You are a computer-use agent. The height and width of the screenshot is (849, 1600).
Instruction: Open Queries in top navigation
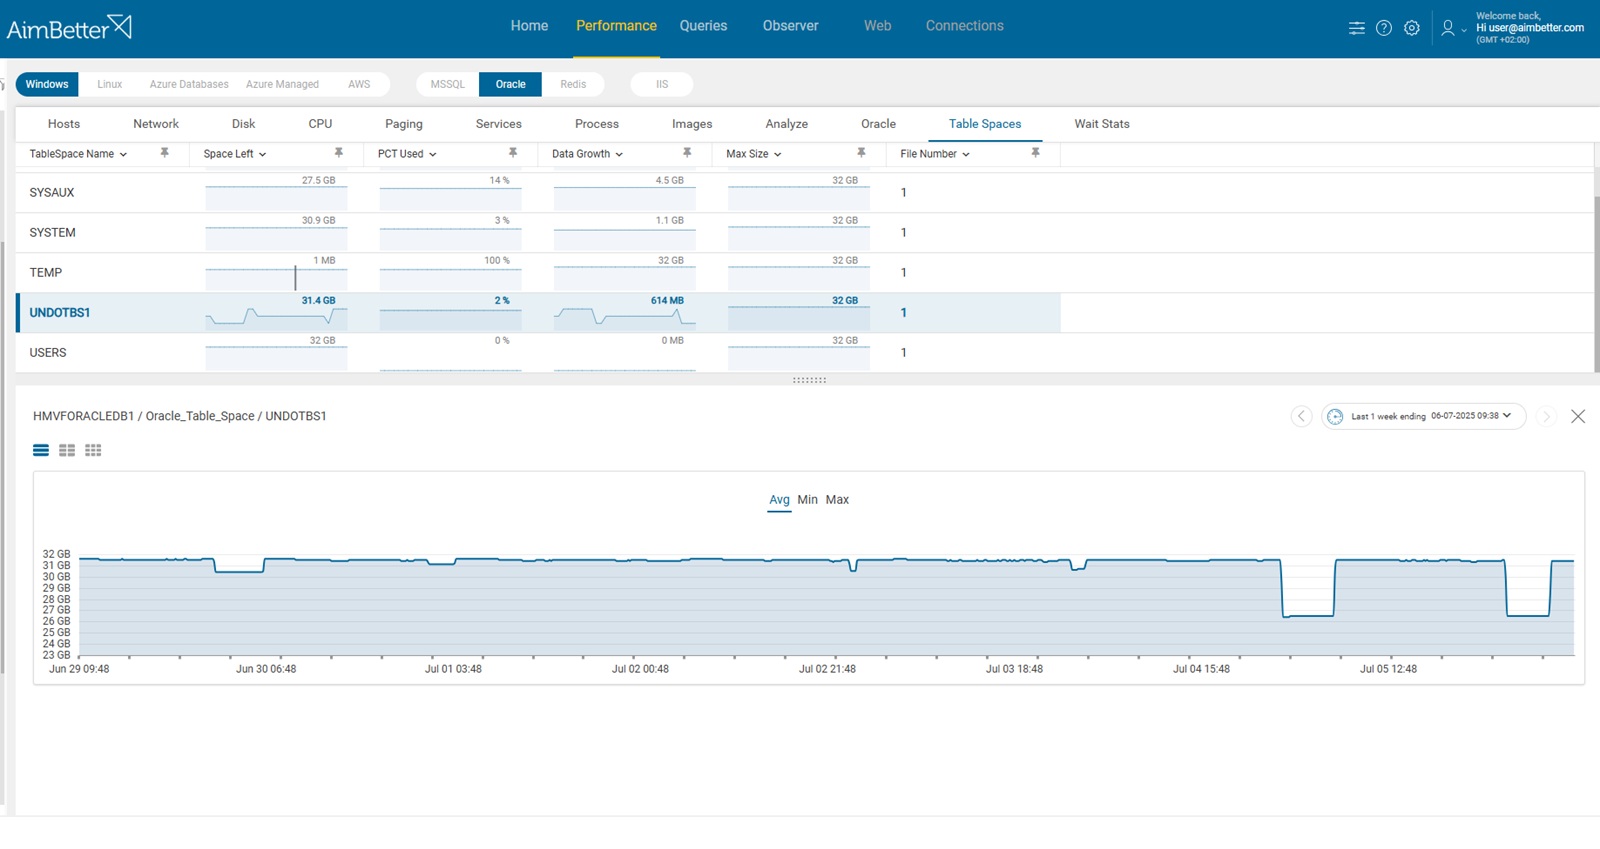pos(703,26)
